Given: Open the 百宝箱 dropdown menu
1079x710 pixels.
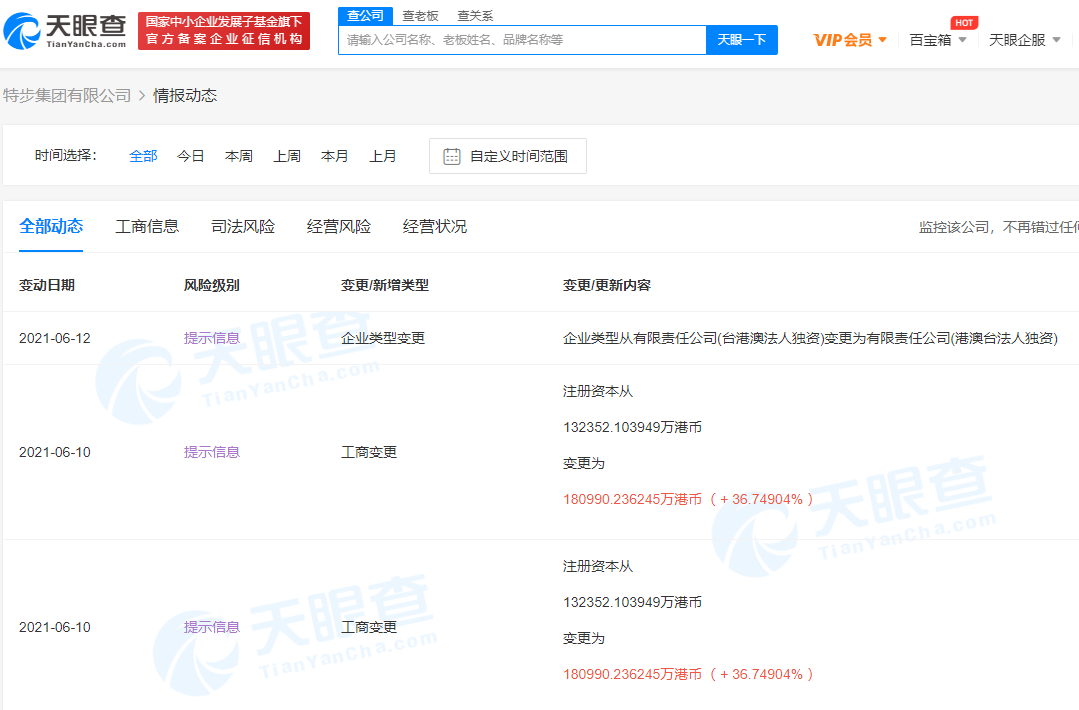Looking at the screenshot, I should click(938, 40).
